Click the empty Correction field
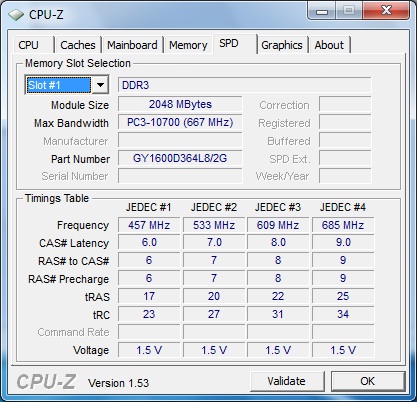The height and width of the screenshot is (402, 417). 345,104
